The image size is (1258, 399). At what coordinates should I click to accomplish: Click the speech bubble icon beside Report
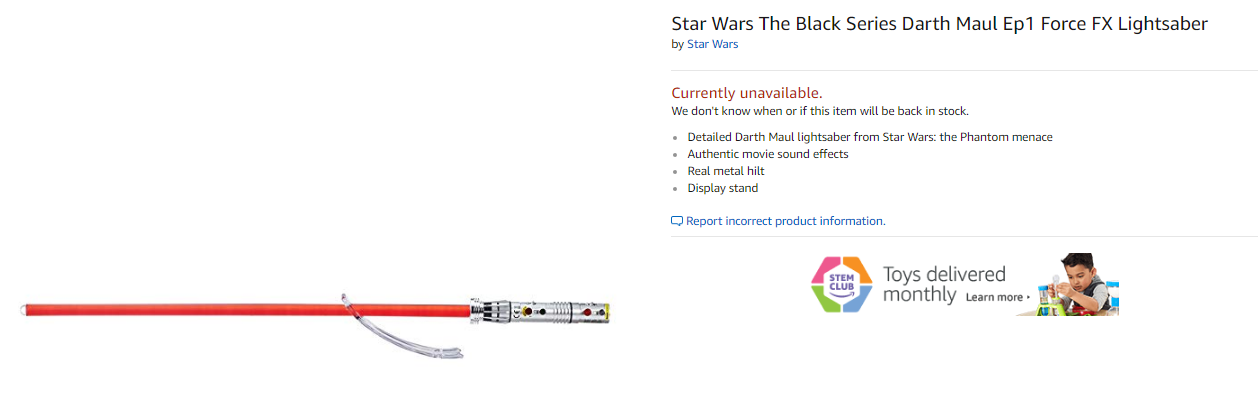click(x=677, y=221)
